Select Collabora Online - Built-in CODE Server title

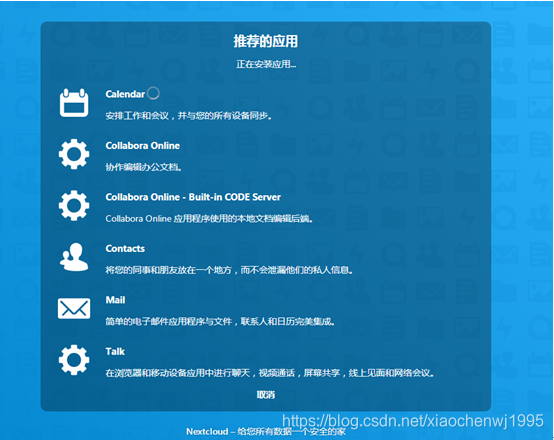193,197
